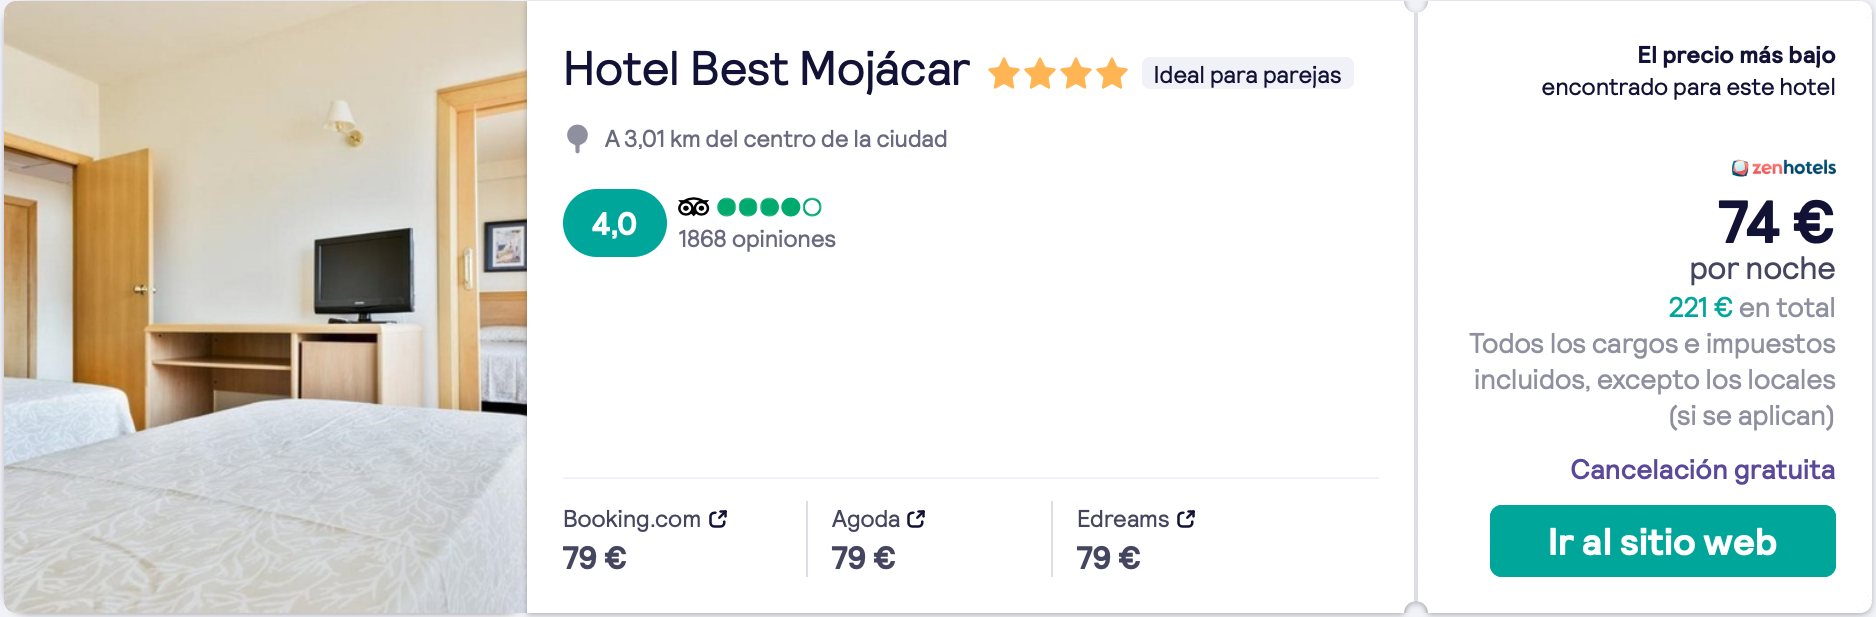Viewport: 1876px width, 617px height.
Task: Click the Ir al sitio web button
Action: pyautogui.click(x=1662, y=541)
